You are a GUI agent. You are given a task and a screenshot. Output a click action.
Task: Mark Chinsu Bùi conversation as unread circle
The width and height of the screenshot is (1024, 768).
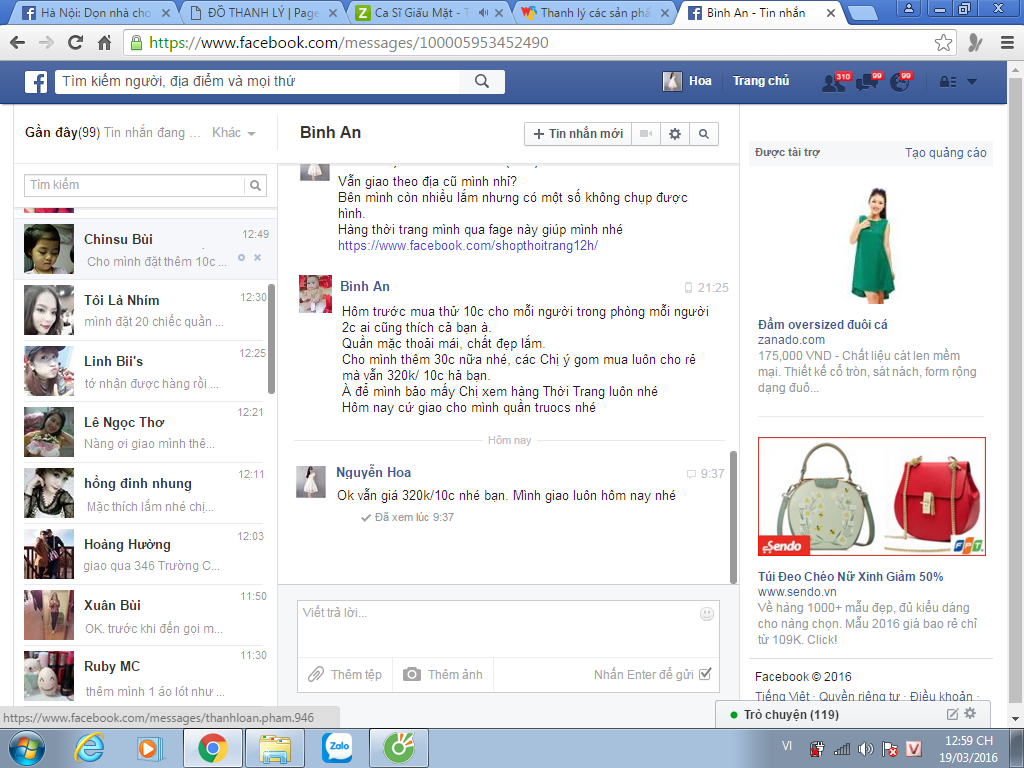pyautogui.click(x=241, y=258)
